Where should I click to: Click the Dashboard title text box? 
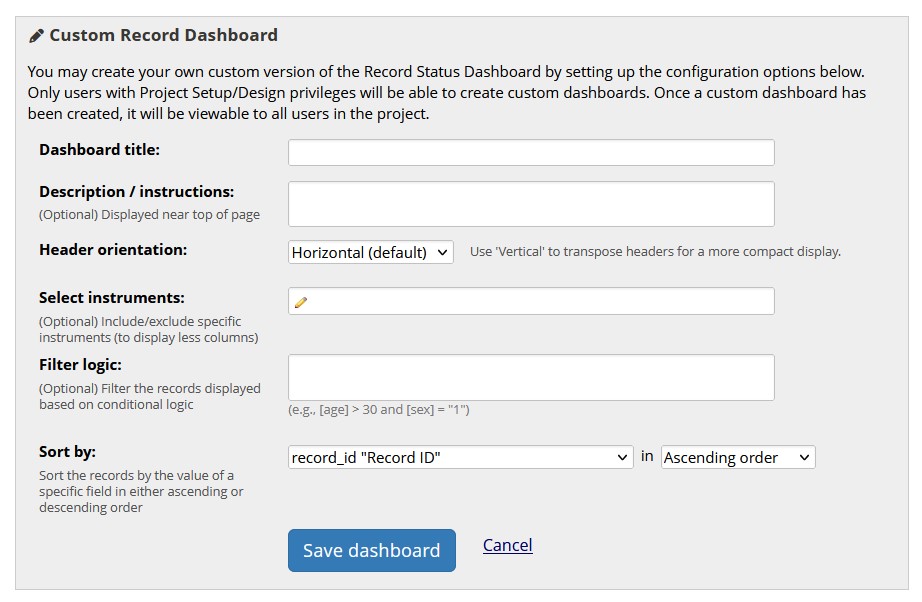[531, 153]
